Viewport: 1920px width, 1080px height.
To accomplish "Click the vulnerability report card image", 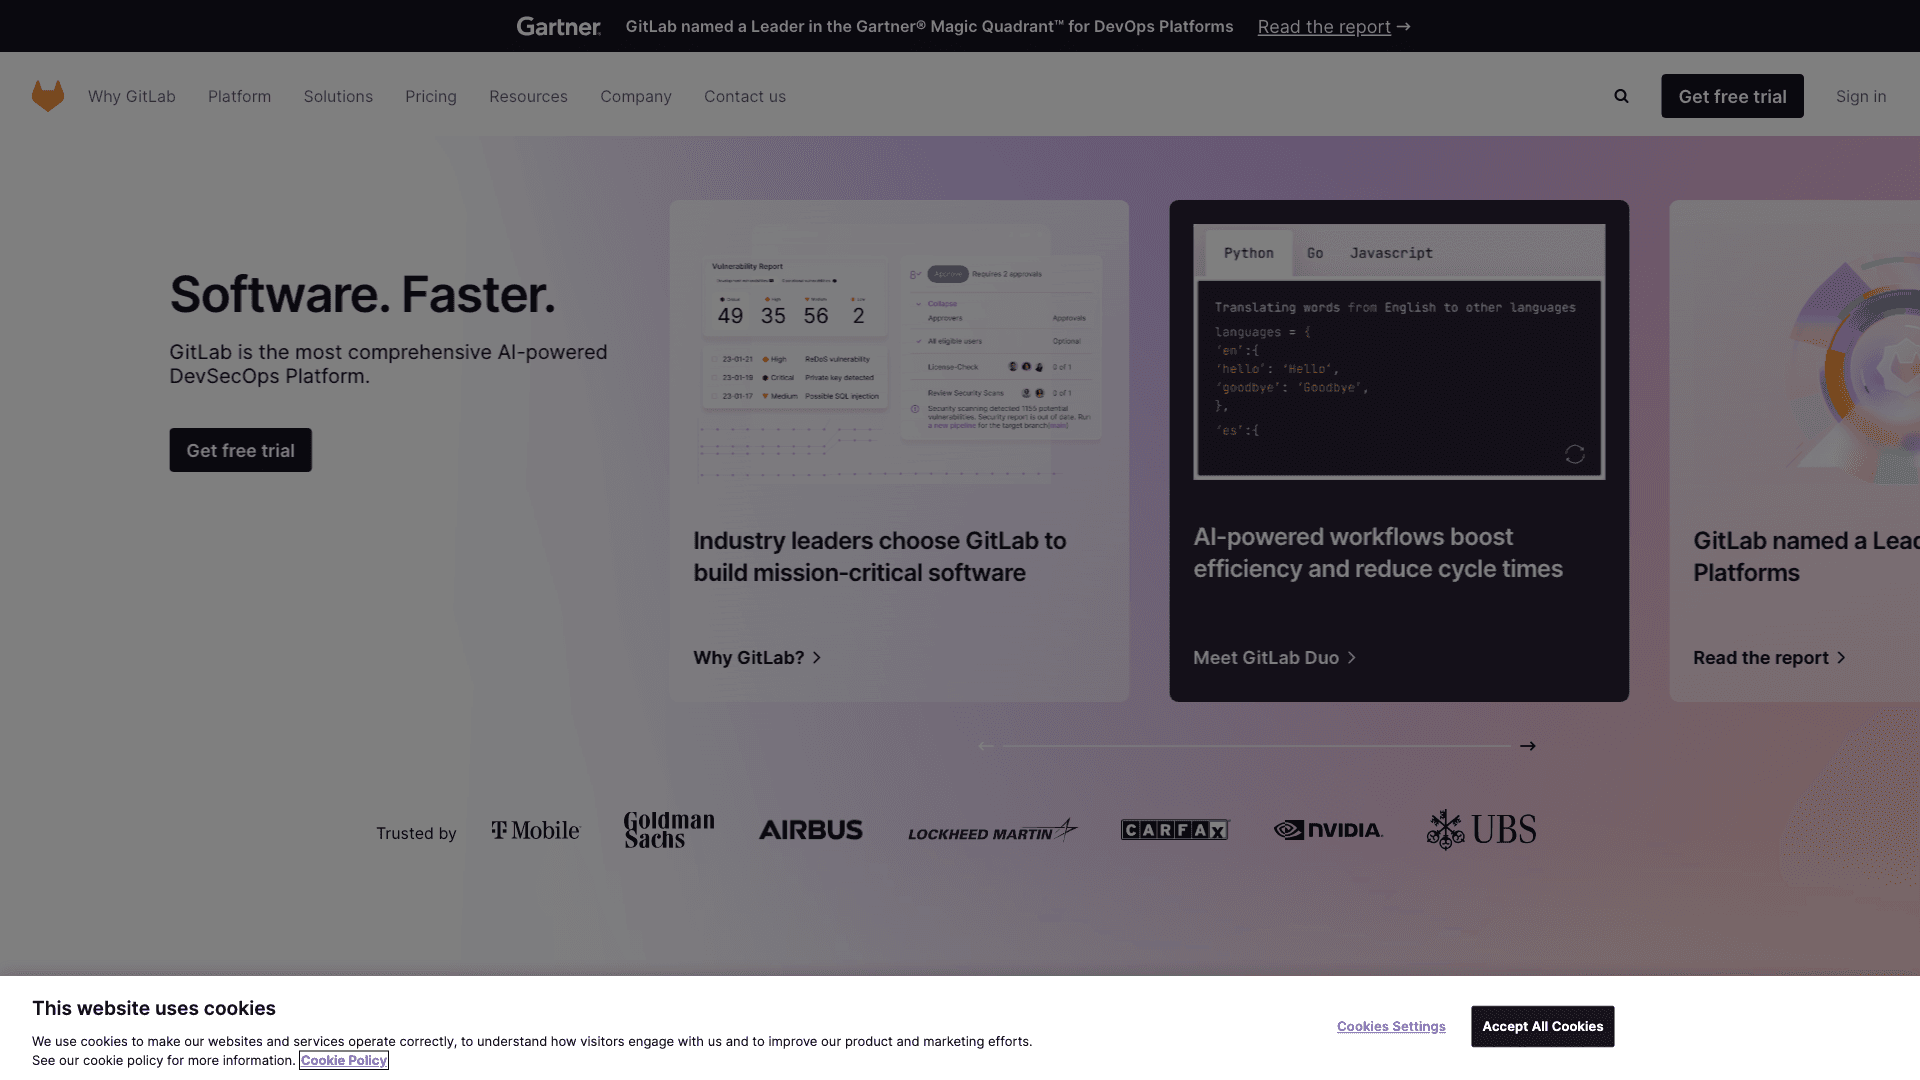I will point(899,355).
